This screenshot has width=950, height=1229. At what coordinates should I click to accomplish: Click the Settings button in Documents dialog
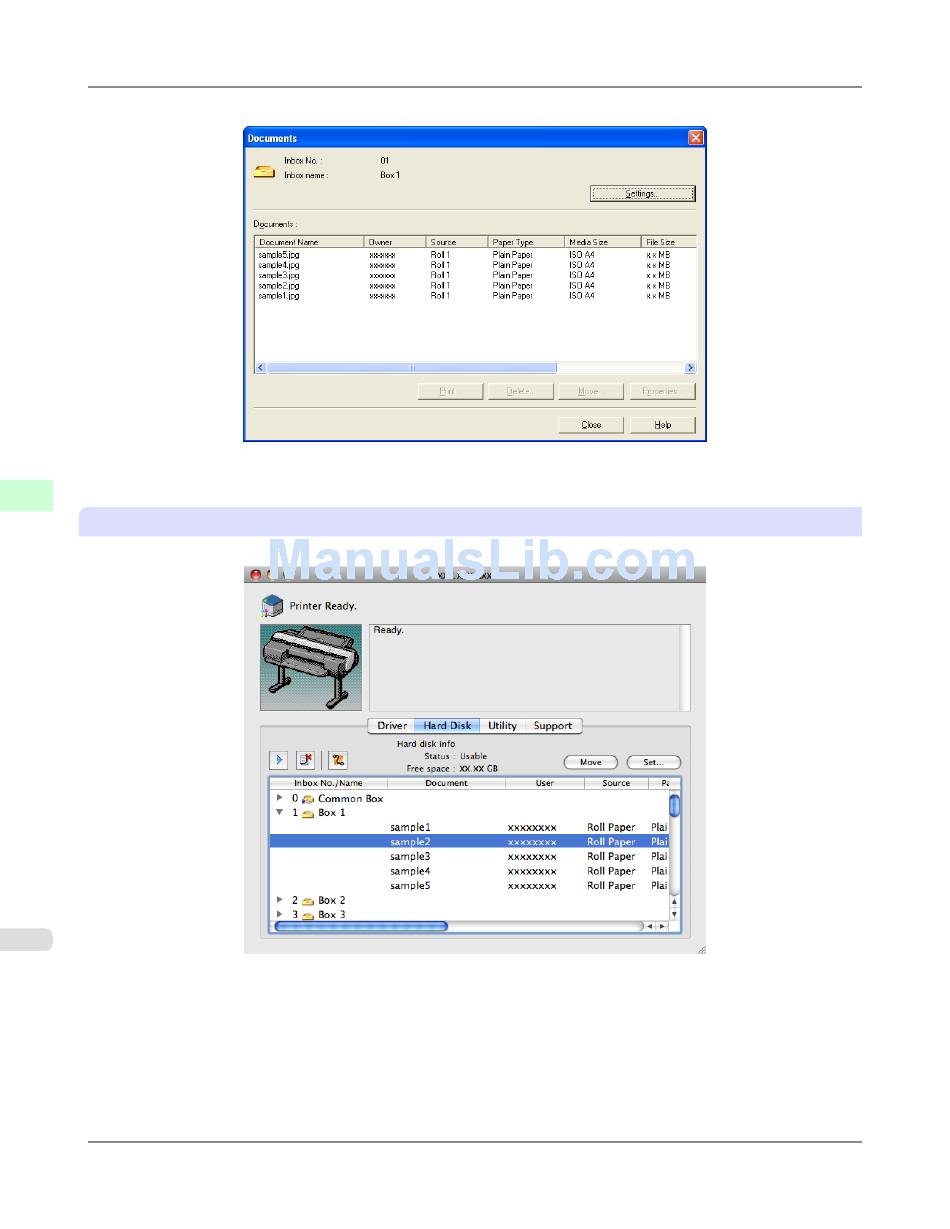click(x=642, y=194)
